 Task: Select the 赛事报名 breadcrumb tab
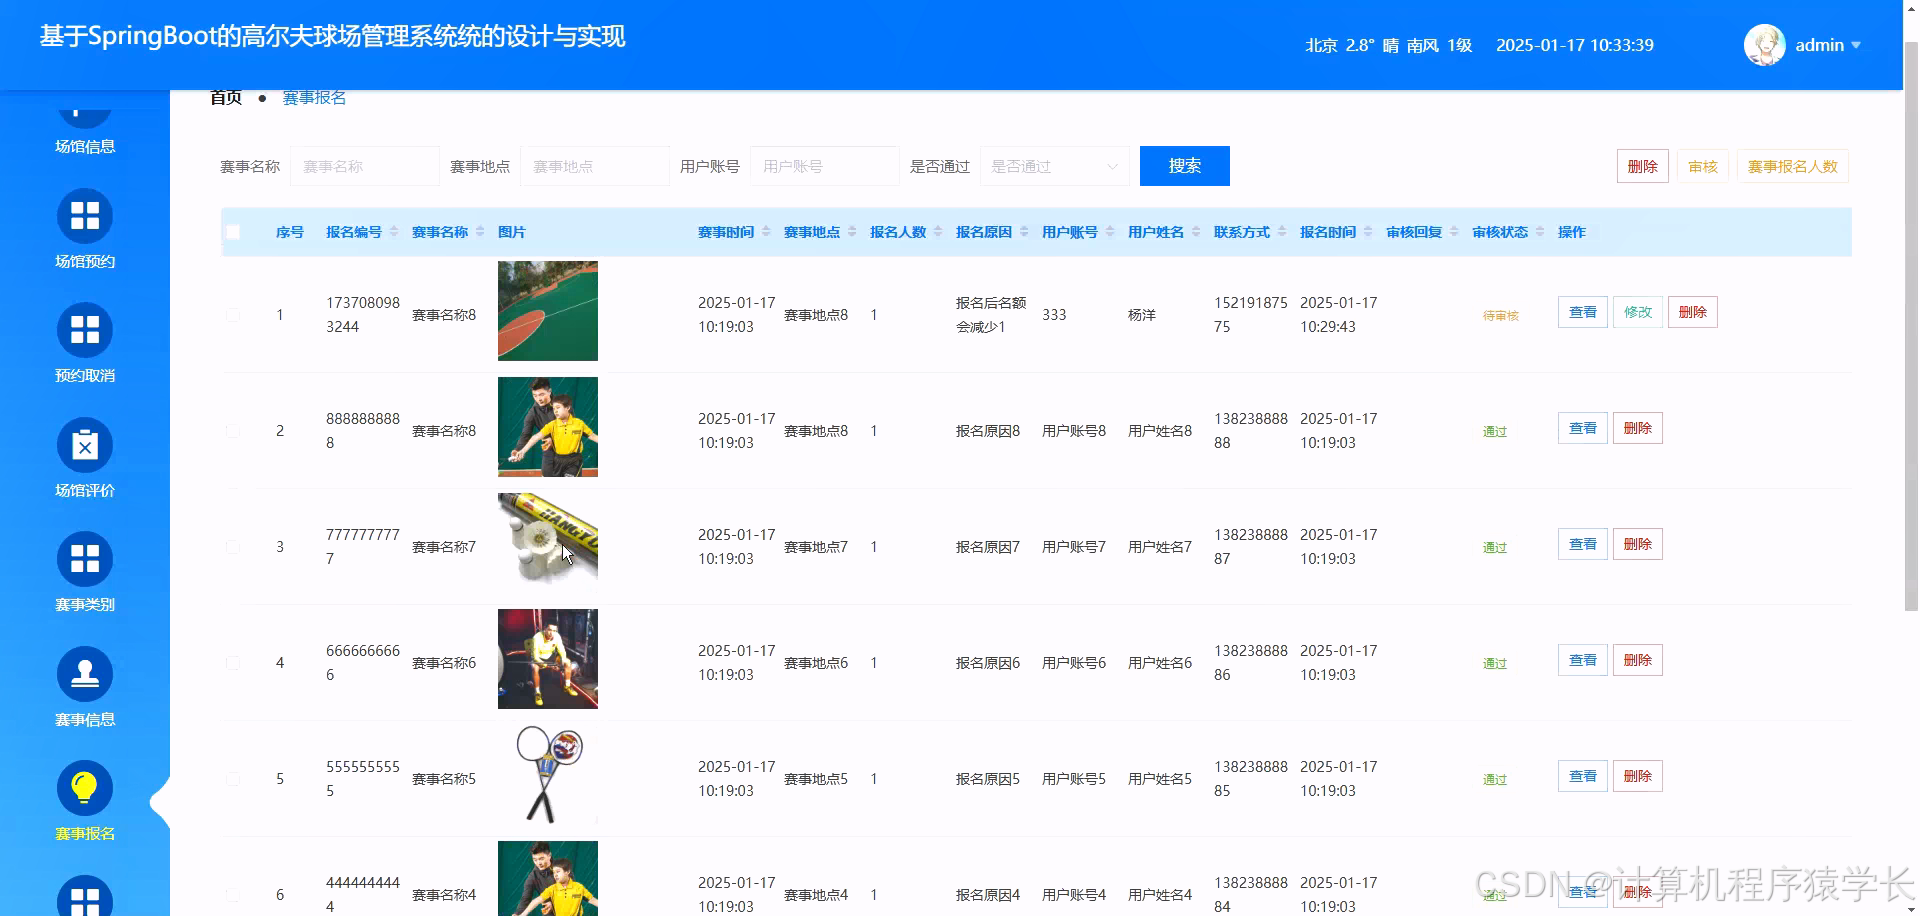point(313,97)
